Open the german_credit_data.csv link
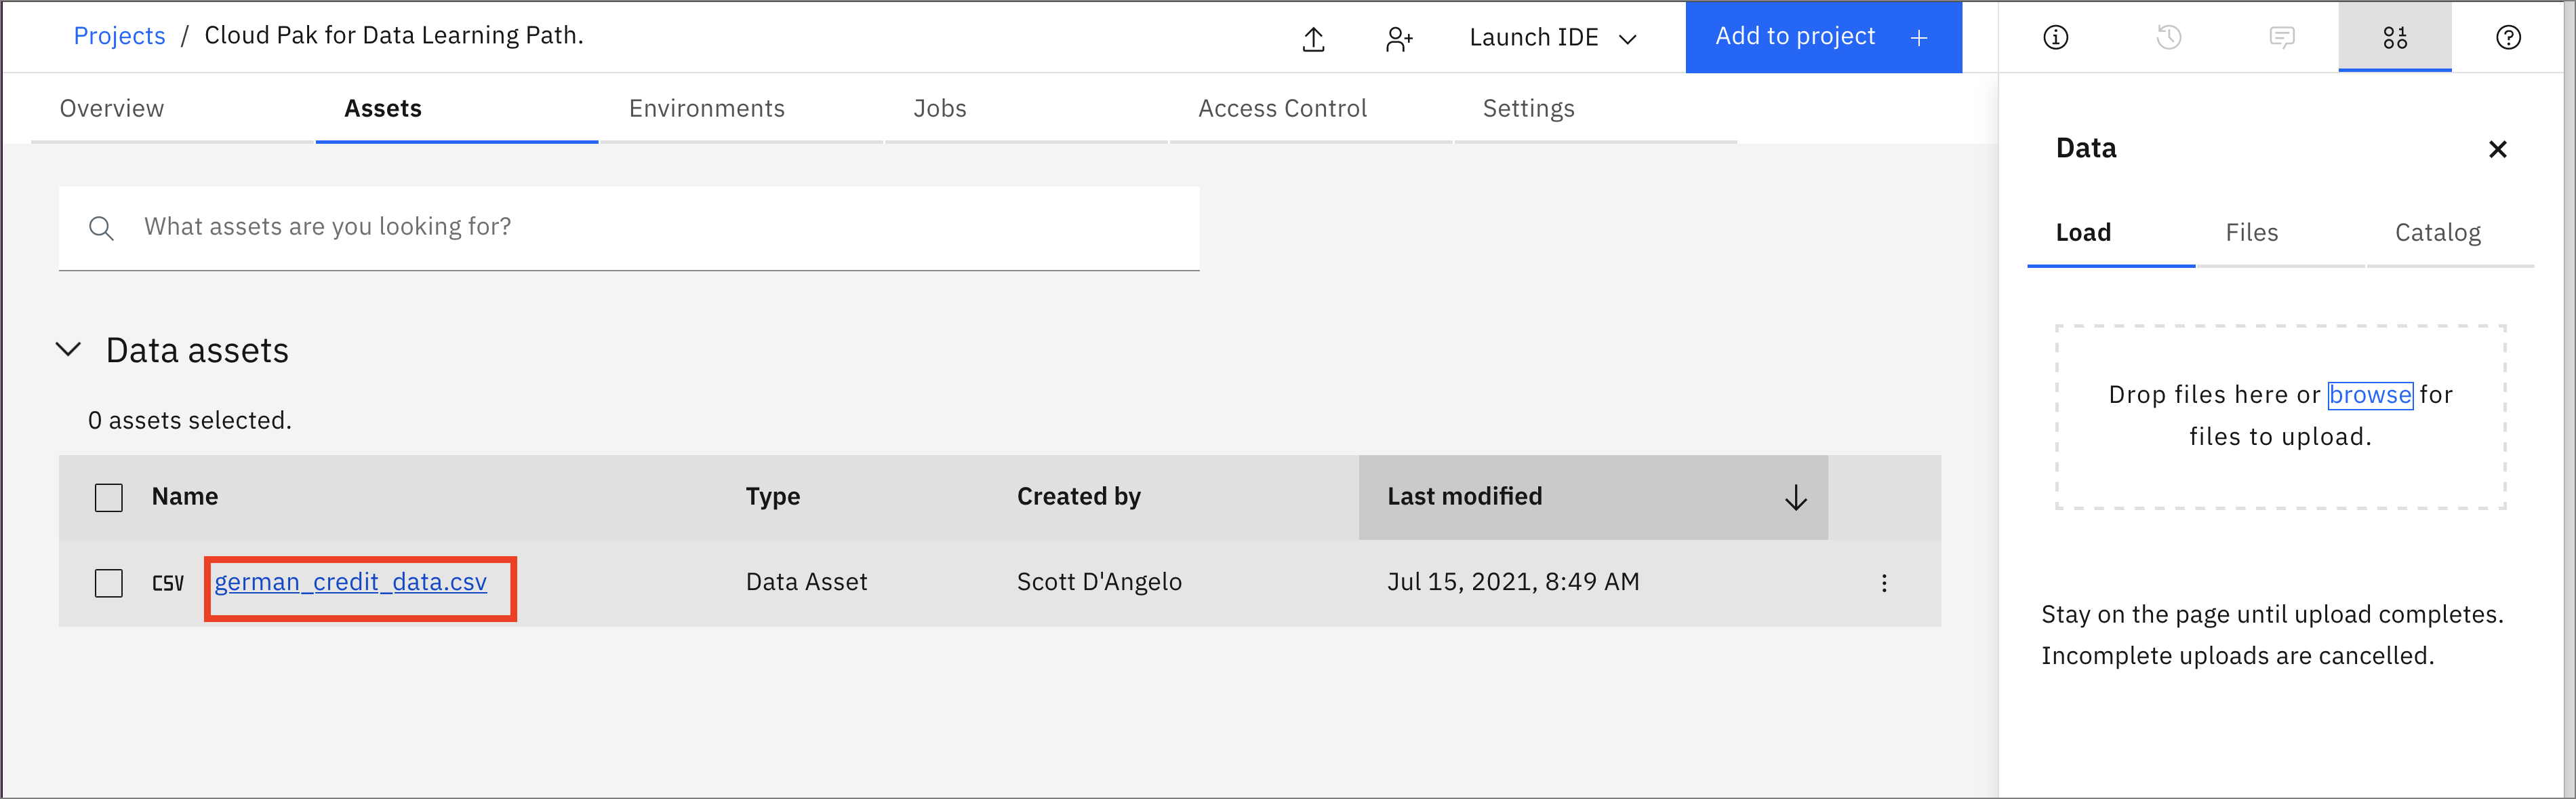Viewport: 2576px width, 799px height. [350, 582]
